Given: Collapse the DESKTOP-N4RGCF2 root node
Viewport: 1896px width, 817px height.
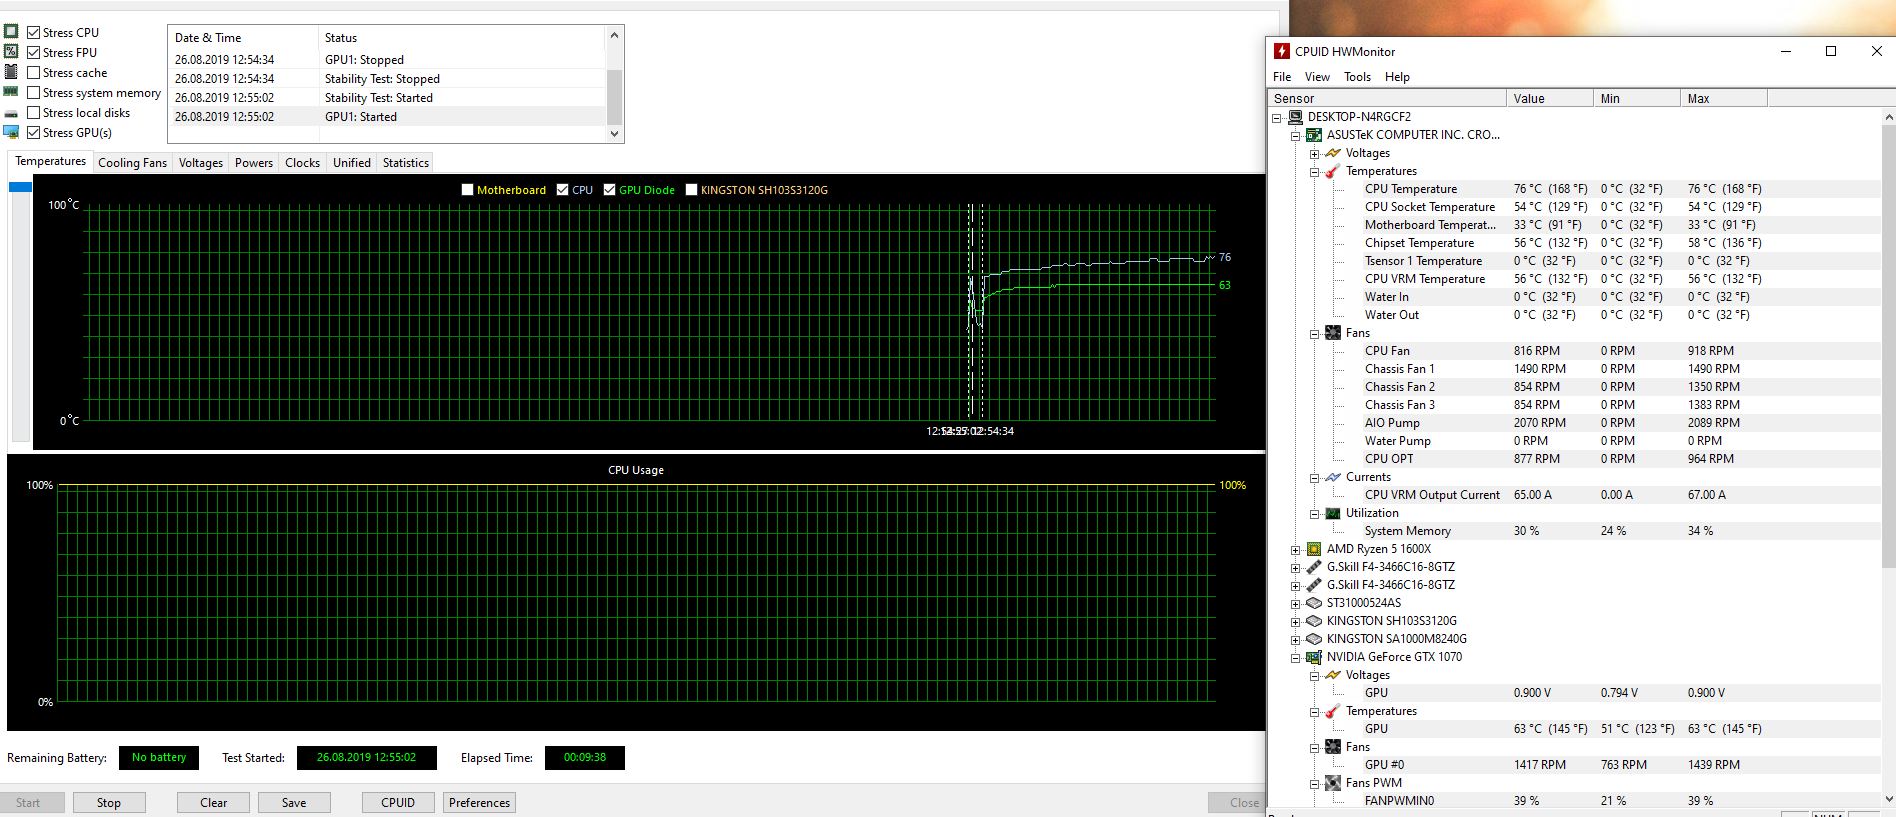Looking at the screenshot, I should pyautogui.click(x=1277, y=118).
